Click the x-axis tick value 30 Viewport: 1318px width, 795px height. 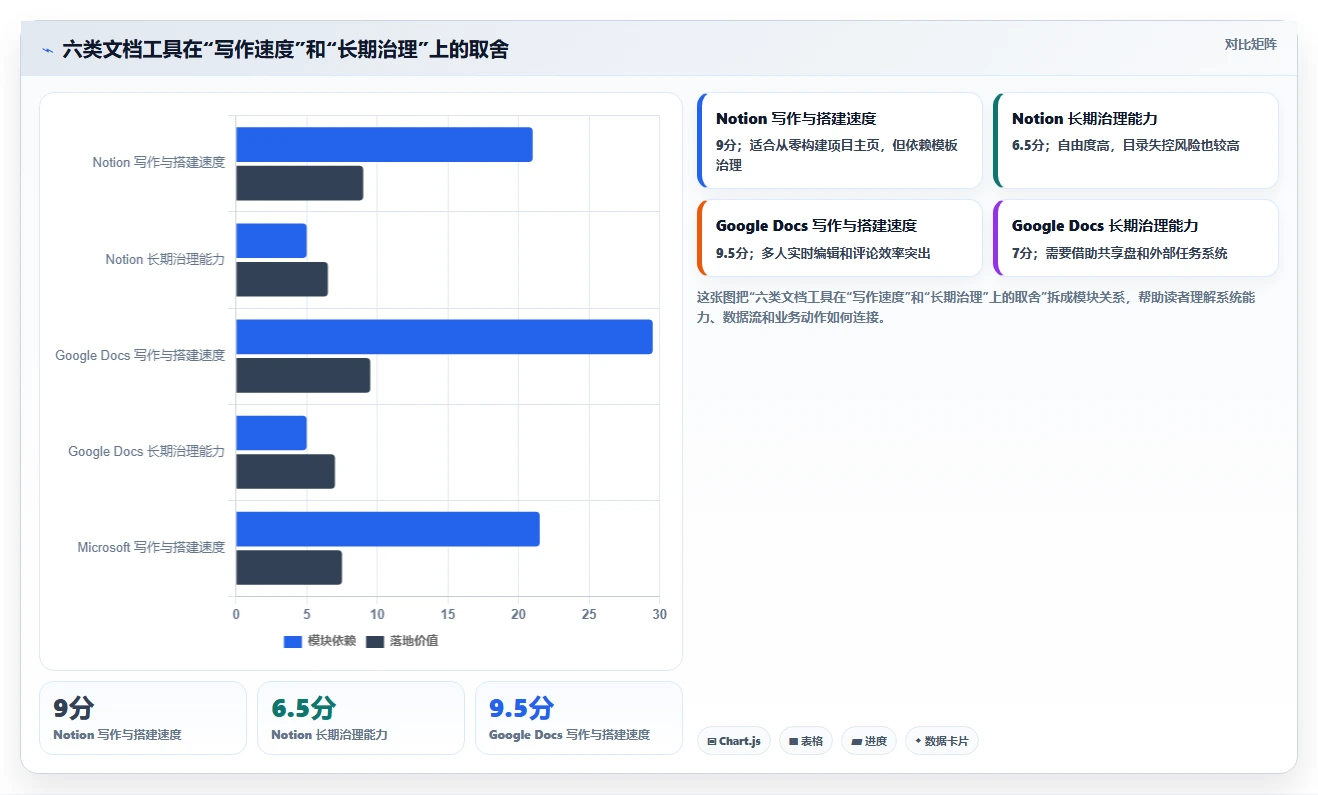coord(659,614)
